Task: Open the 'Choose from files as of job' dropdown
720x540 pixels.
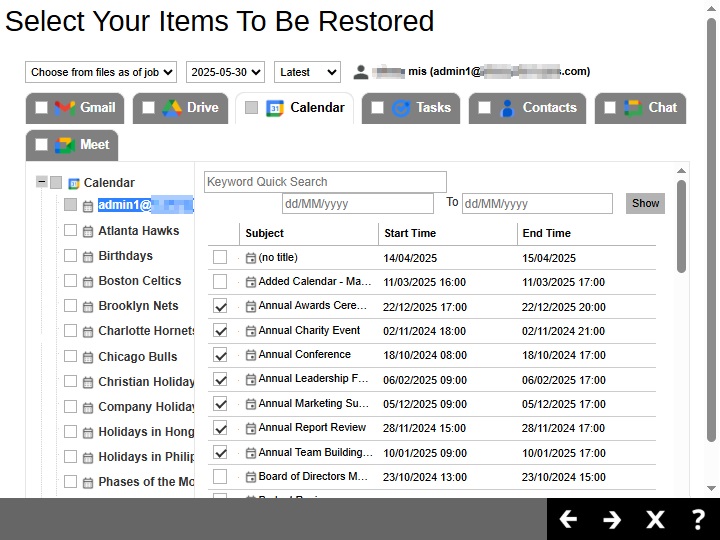Action: click(101, 72)
